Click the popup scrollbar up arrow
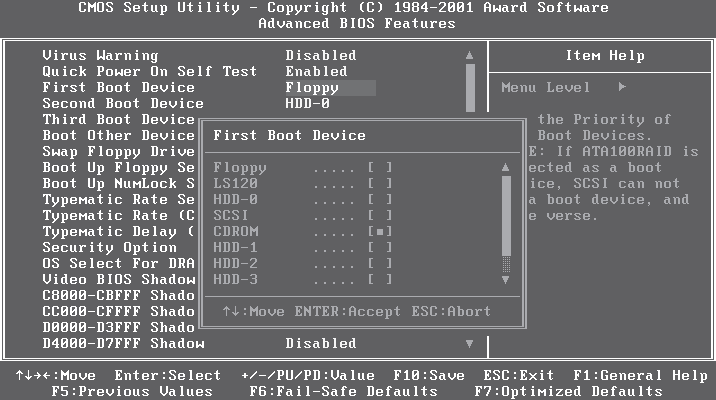 click(506, 168)
